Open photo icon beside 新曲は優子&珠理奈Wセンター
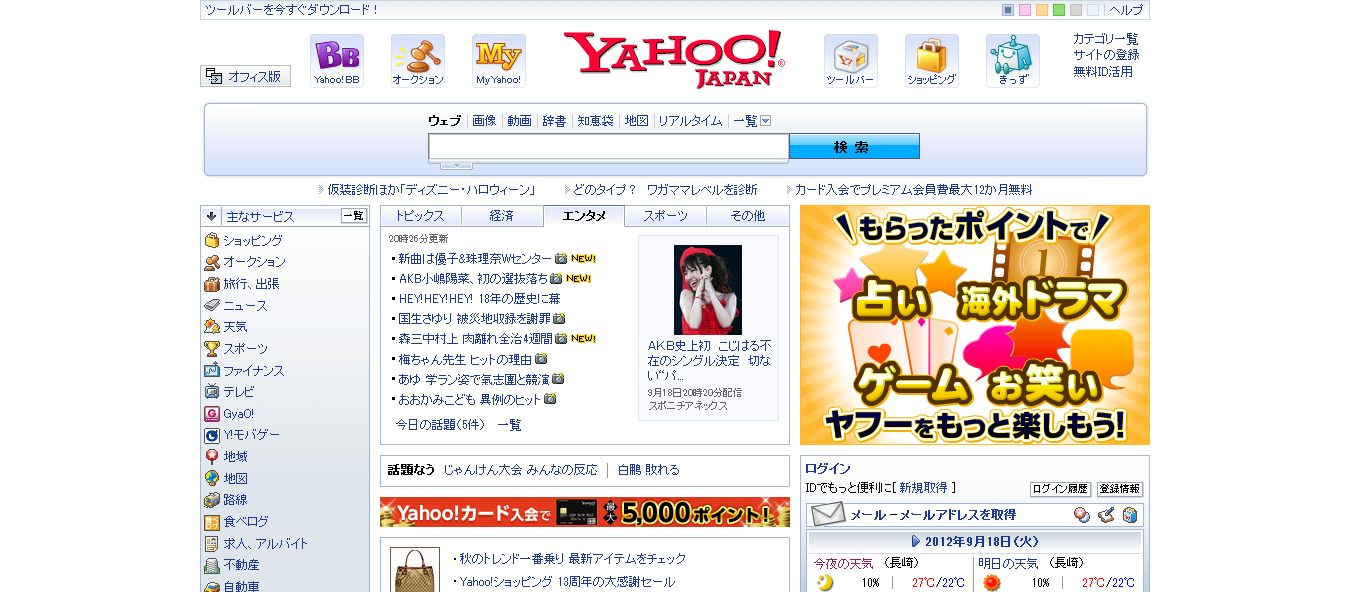Image resolution: width=1349 pixels, height=592 pixels. (561, 258)
